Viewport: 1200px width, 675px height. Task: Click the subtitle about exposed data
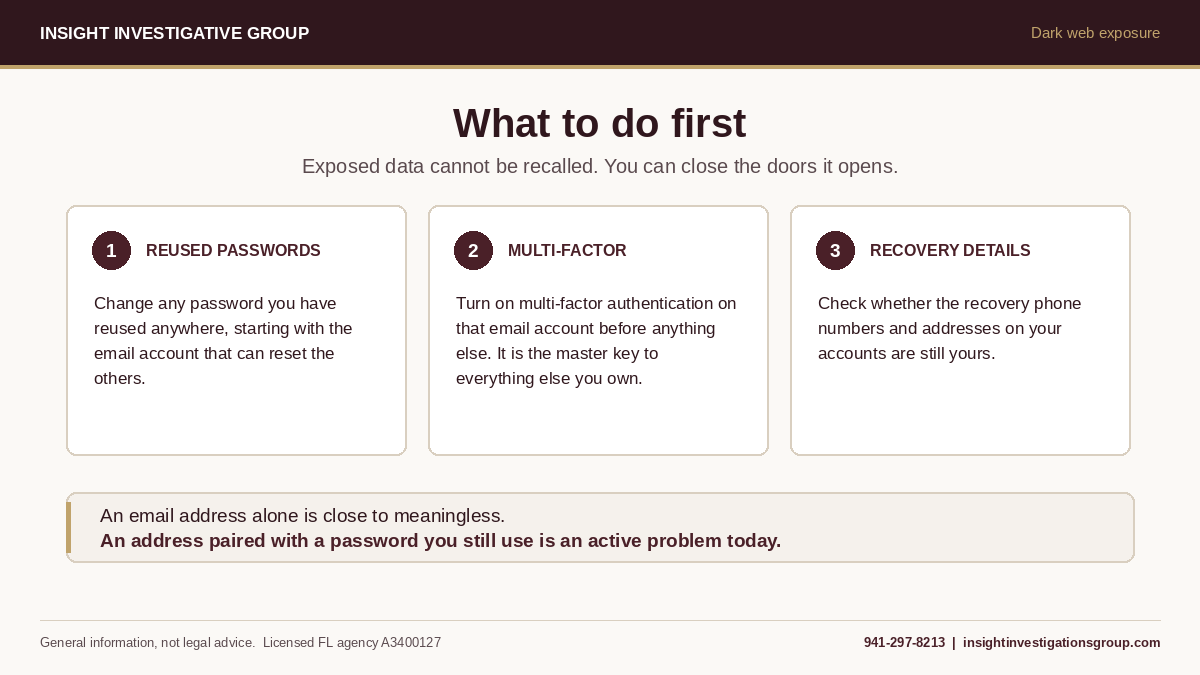[x=600, y=166]
